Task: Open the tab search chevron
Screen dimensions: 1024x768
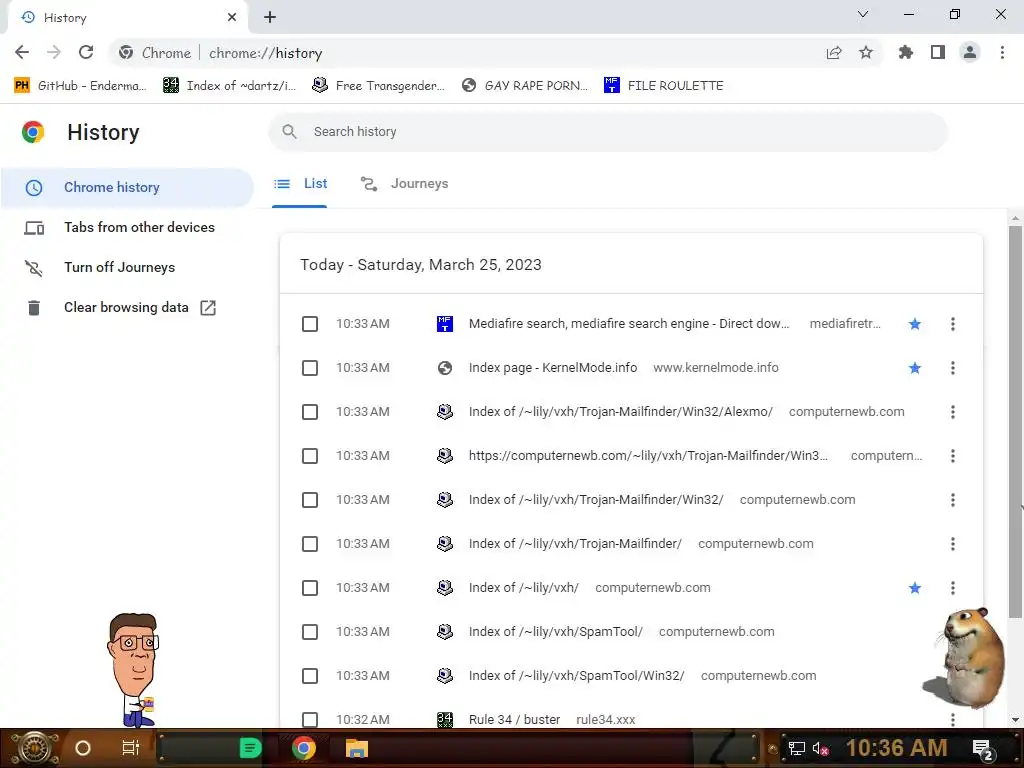Action: point(863,14)
